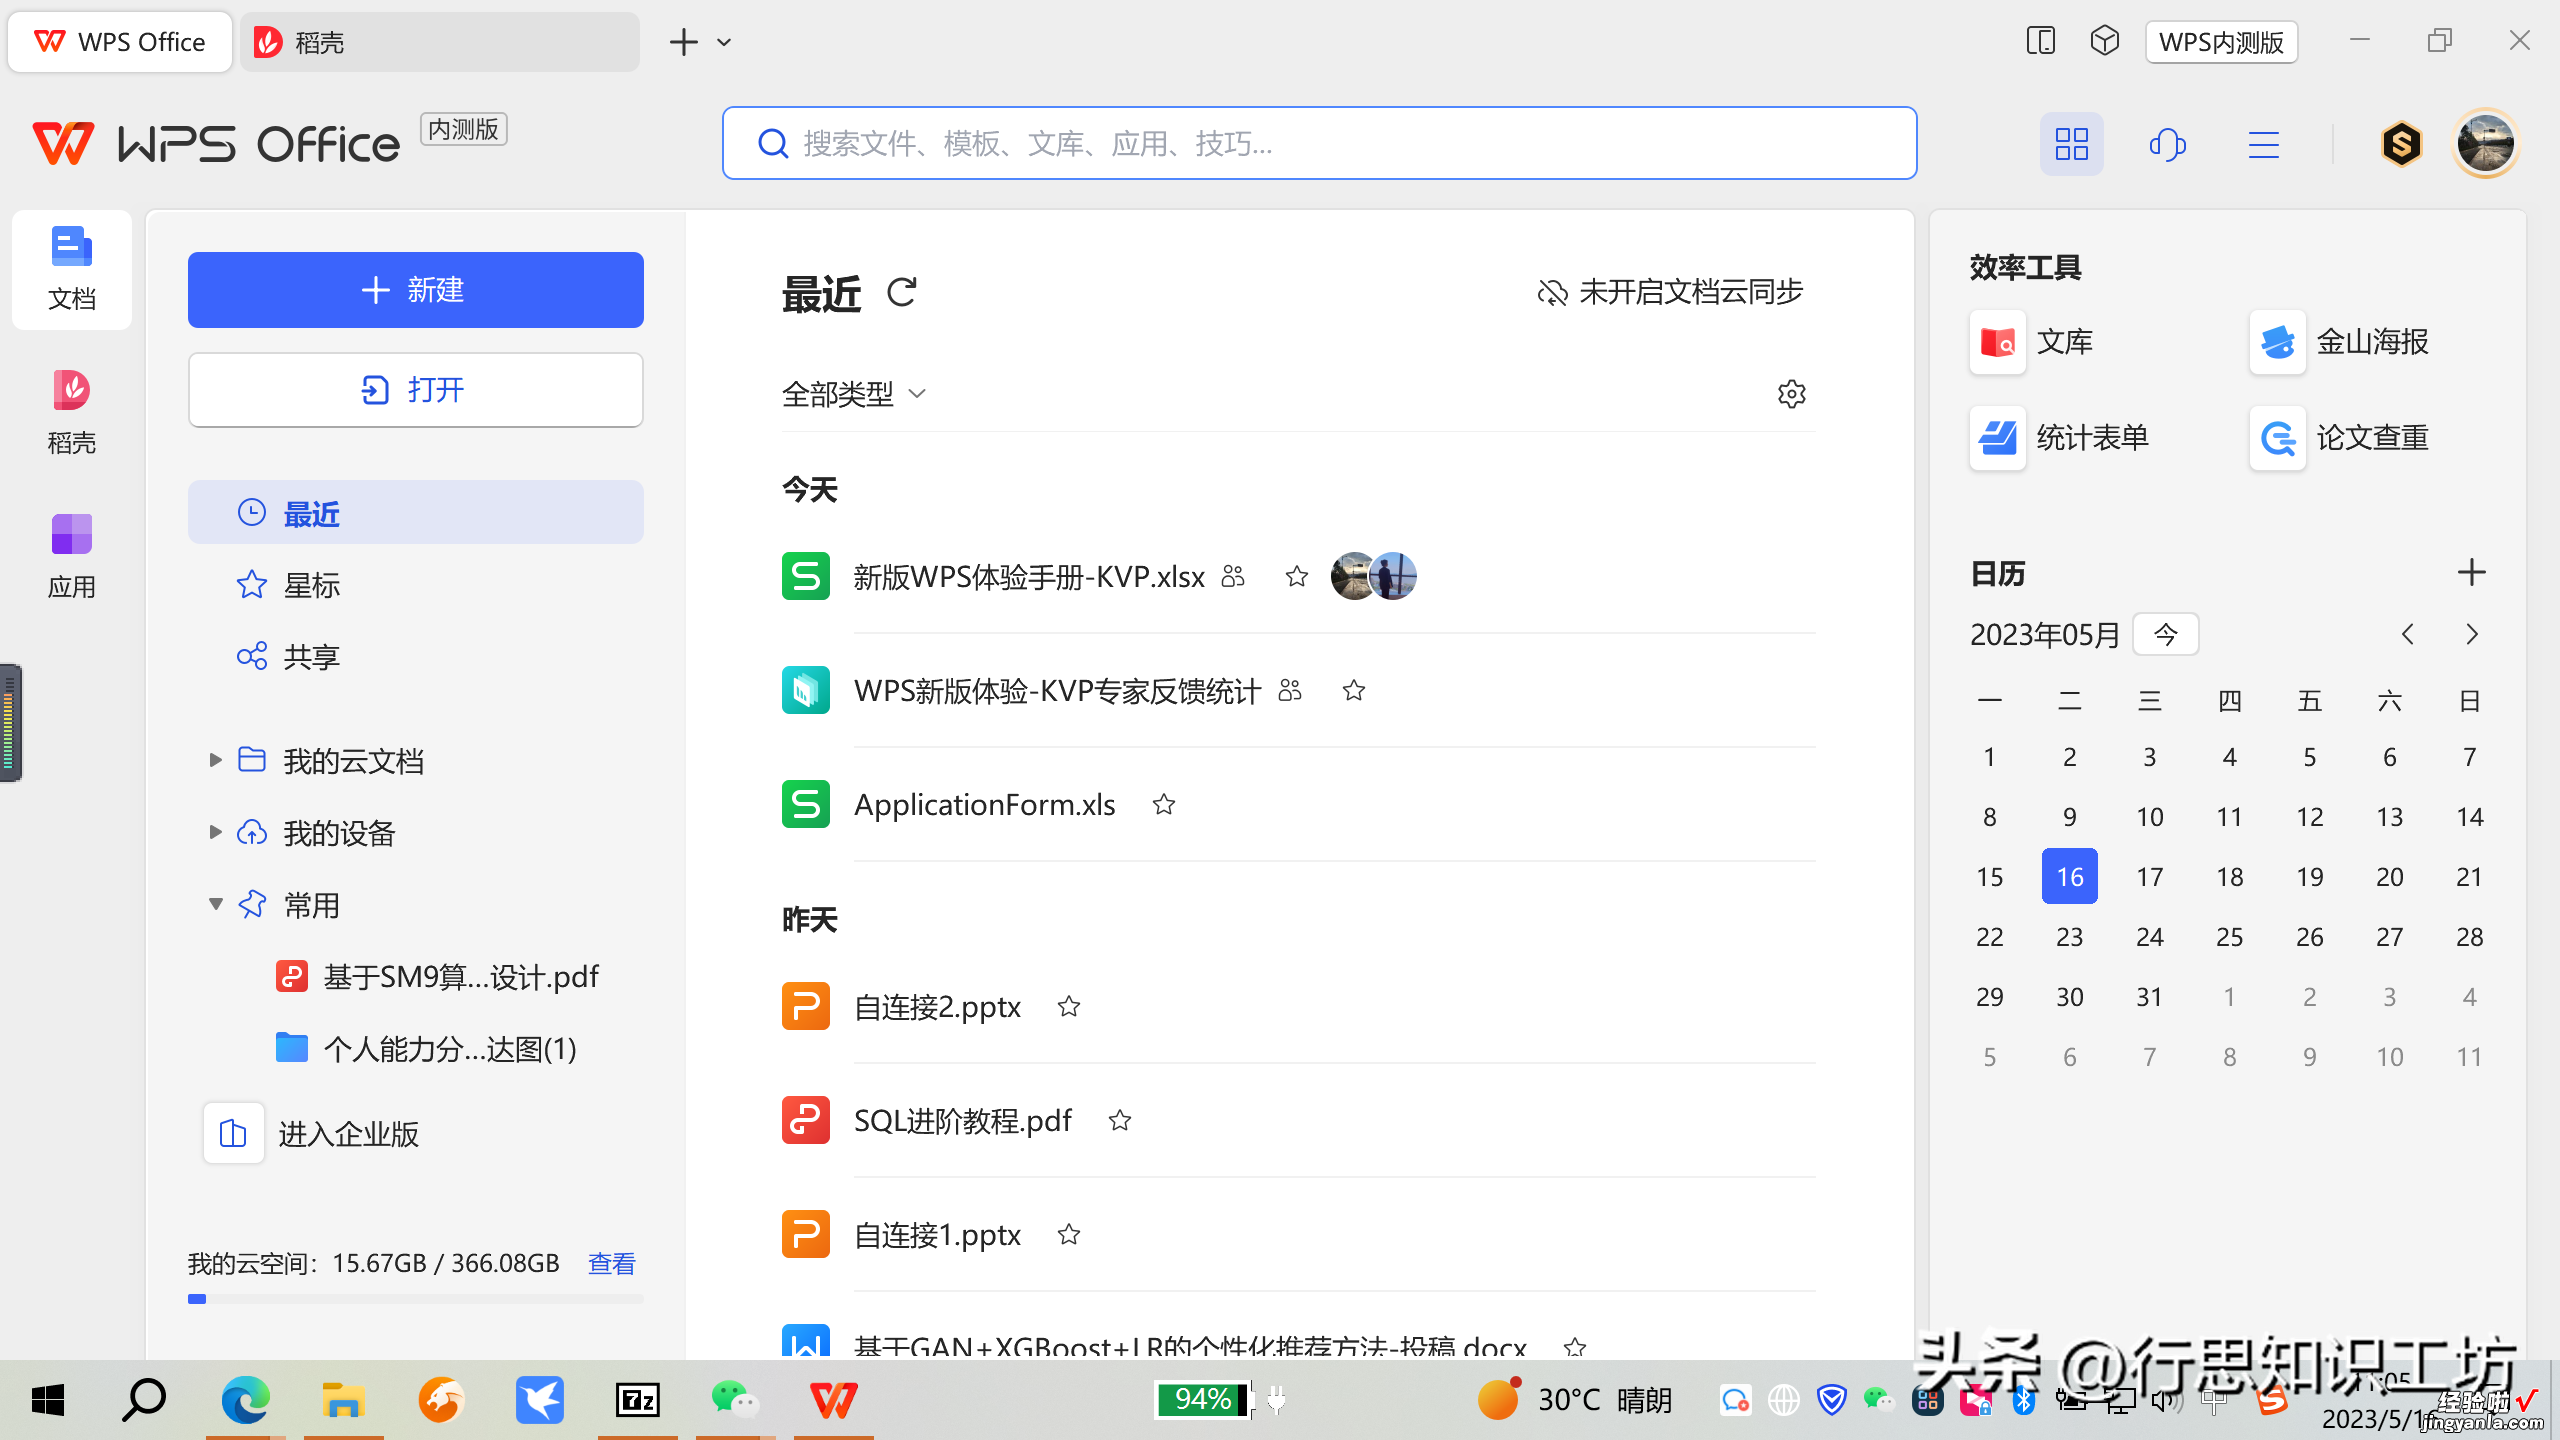Open the 文库 efficiency tool
The image size is (2560, 1440).
pos(2033,342)
